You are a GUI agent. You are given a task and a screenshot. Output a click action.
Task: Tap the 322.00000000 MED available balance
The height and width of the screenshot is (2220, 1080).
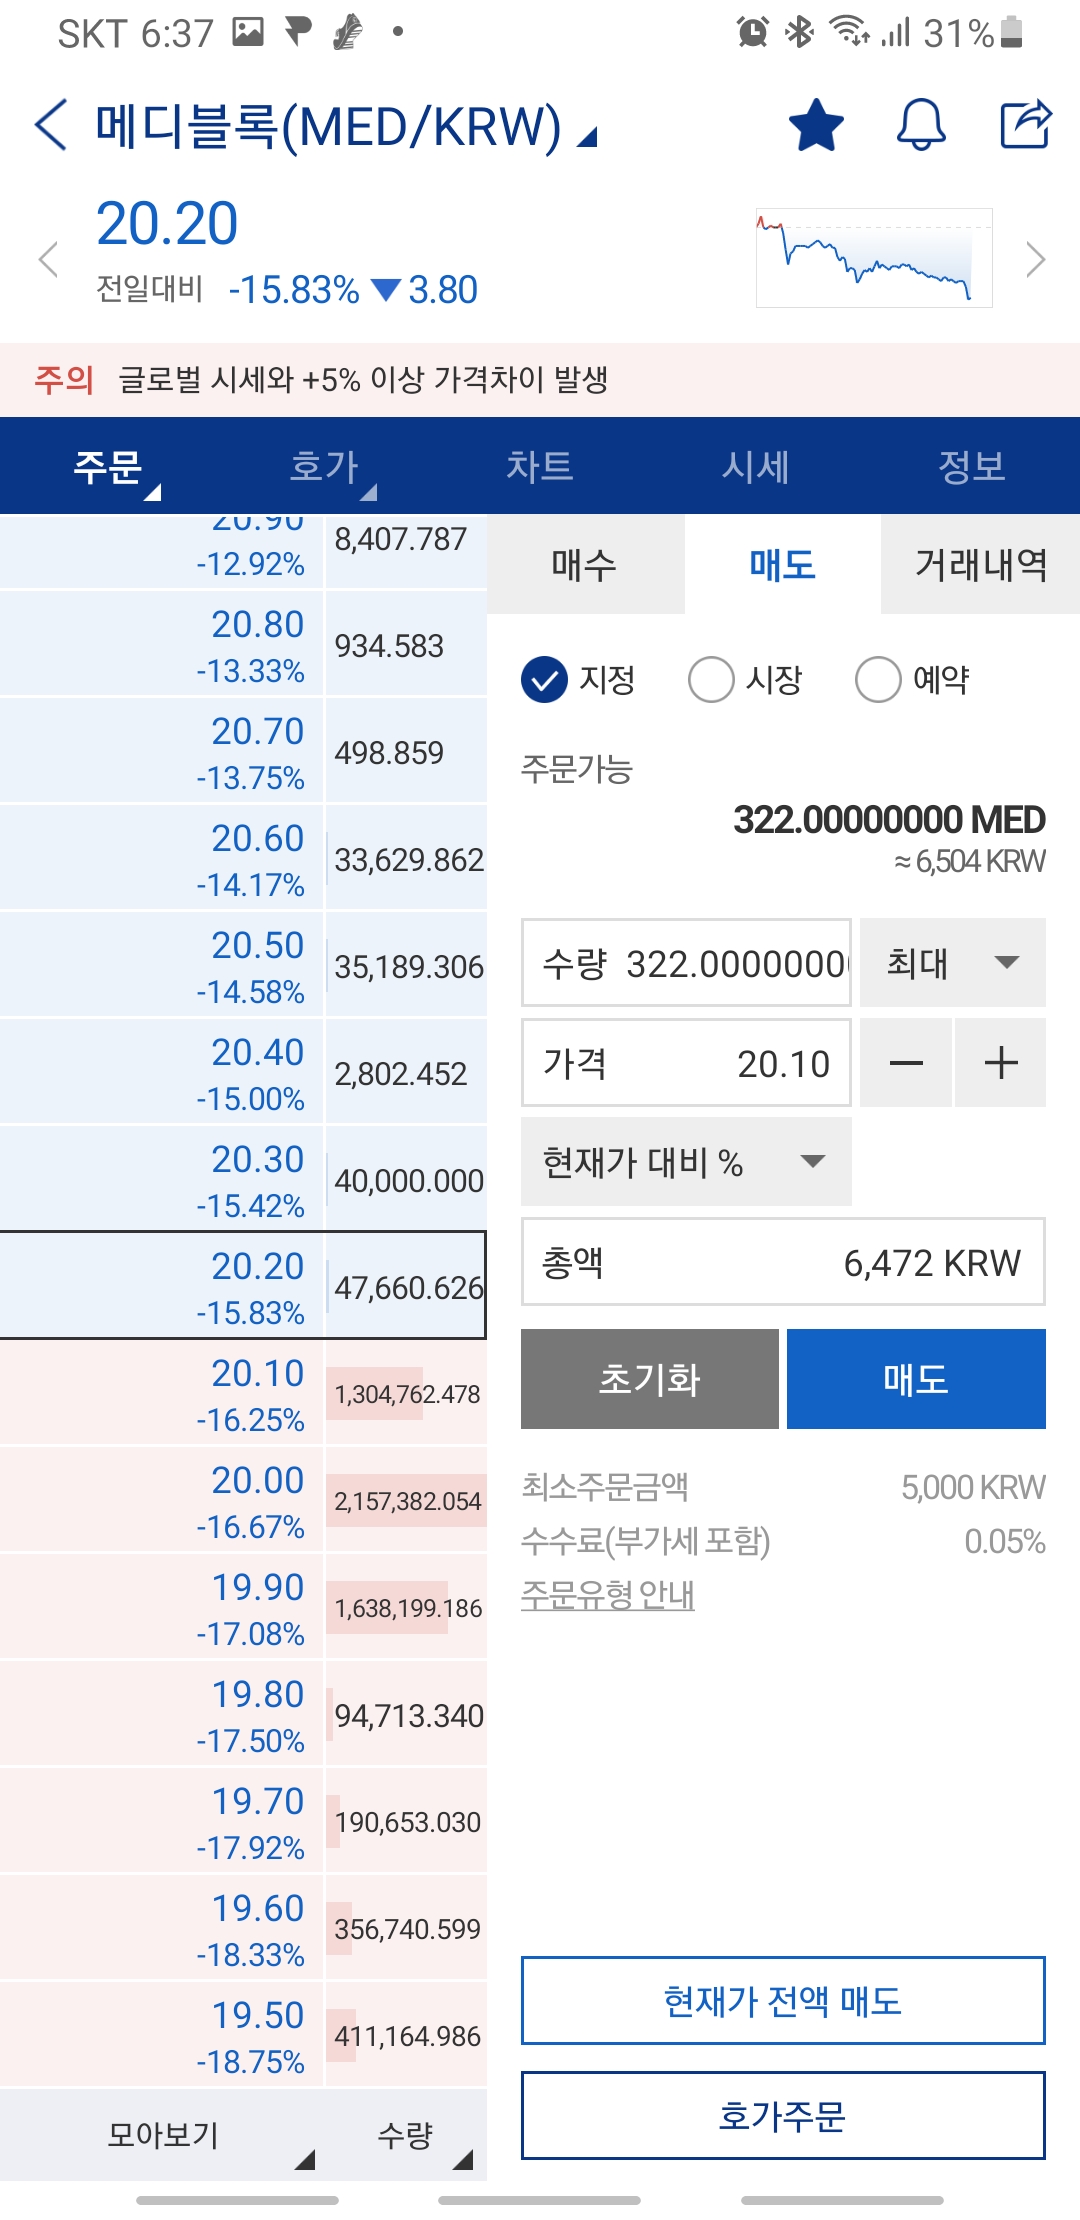tap(889, 820)
